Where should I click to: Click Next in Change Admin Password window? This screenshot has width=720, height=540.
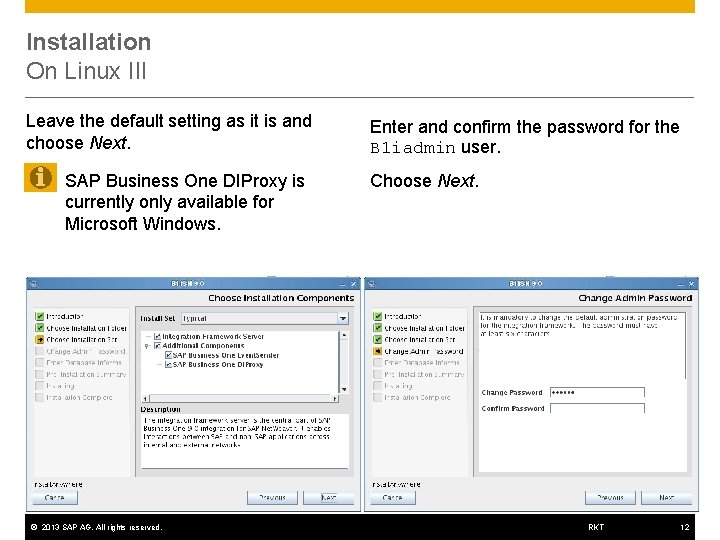click(x=666, y=497)
